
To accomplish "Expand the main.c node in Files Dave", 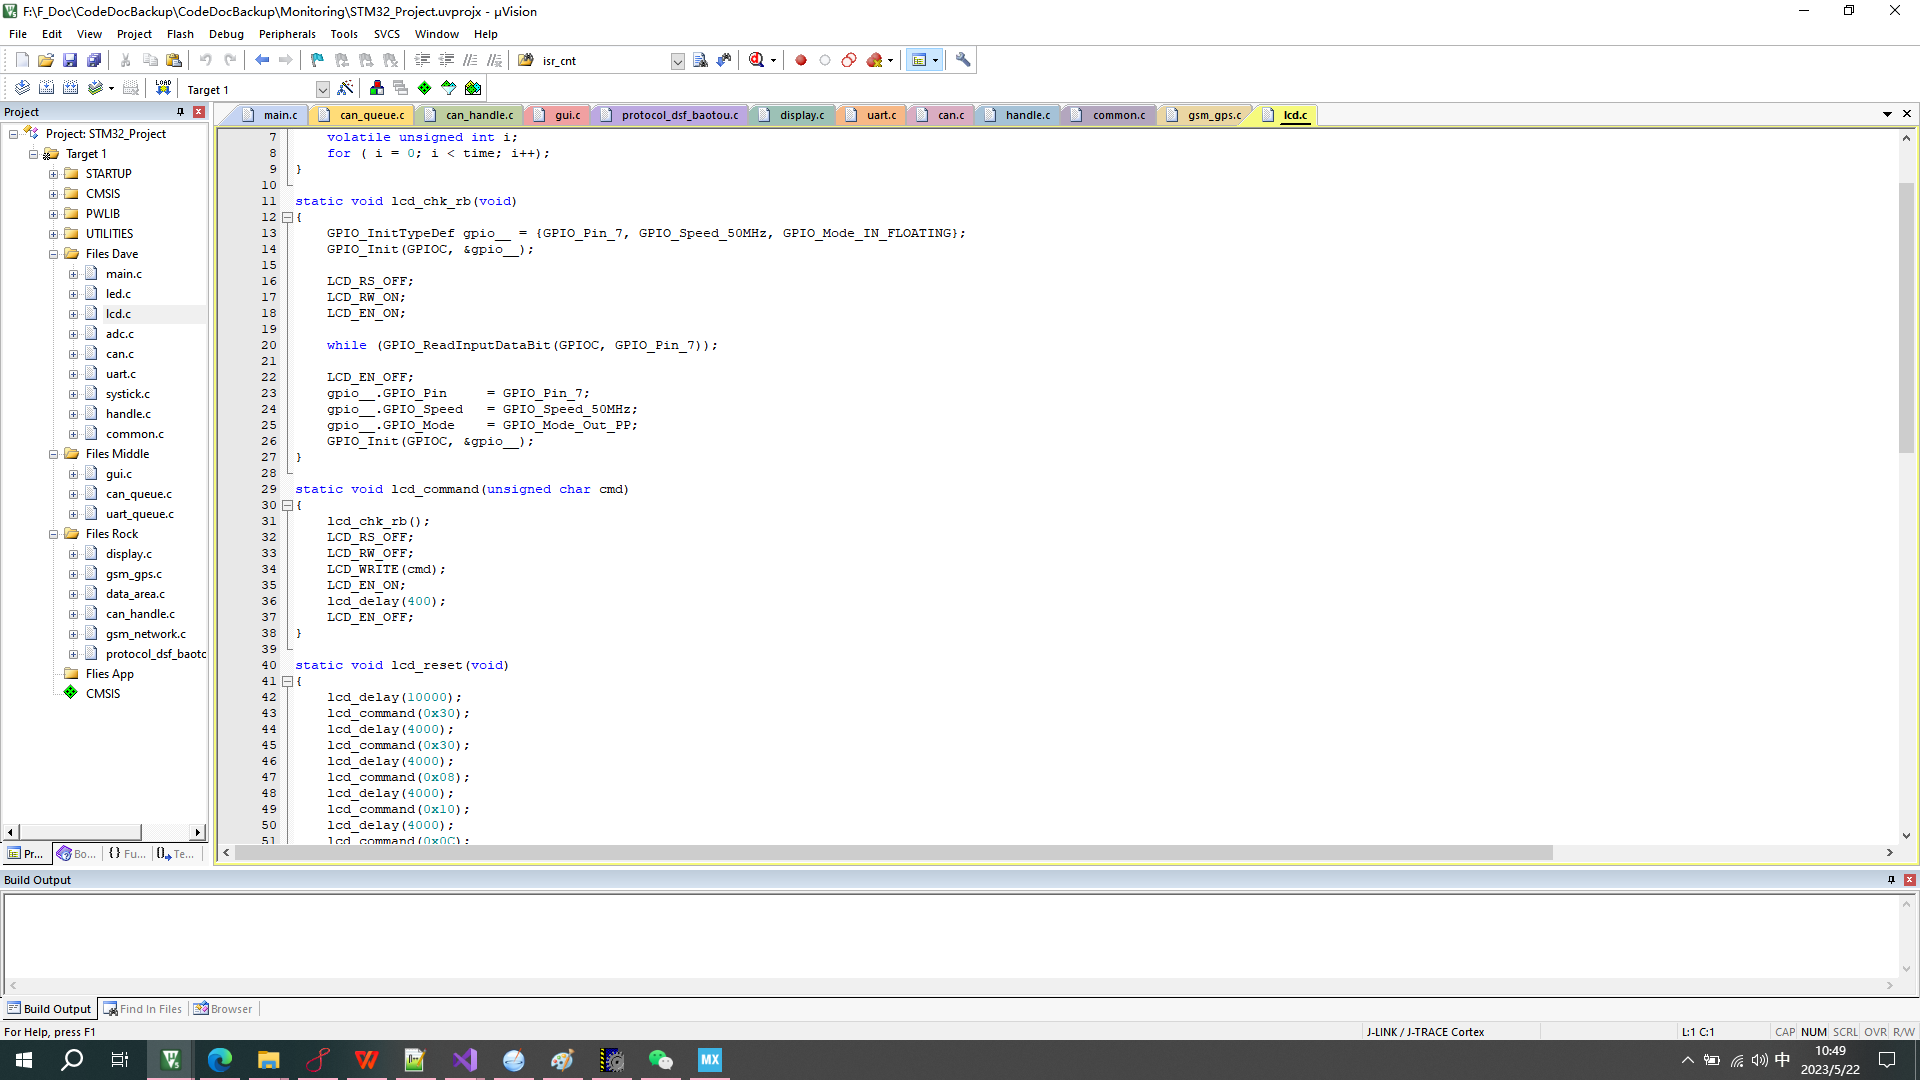I will tap(73, 274).
